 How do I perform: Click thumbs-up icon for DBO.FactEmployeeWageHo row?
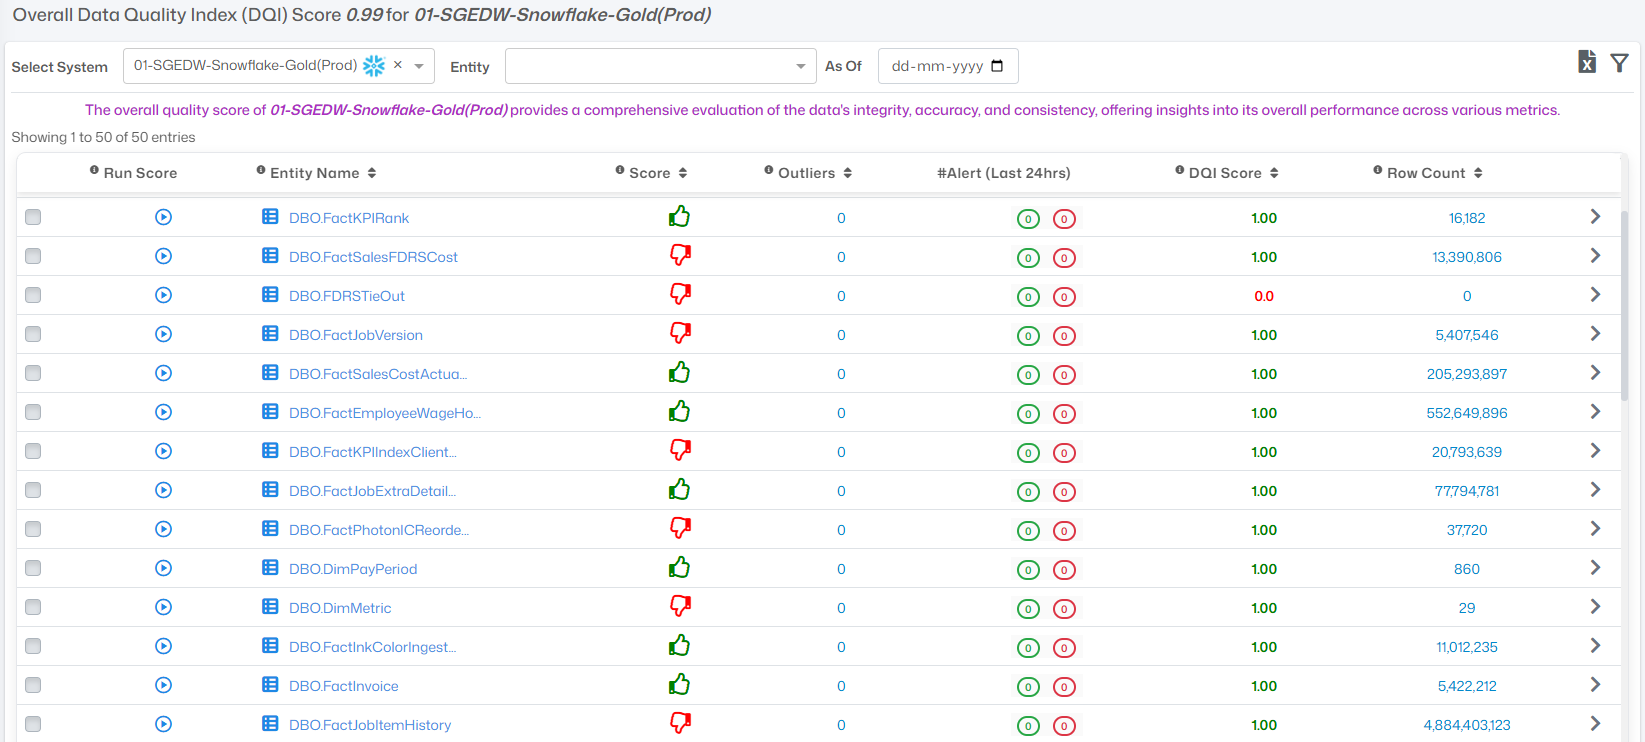[680, 411]
